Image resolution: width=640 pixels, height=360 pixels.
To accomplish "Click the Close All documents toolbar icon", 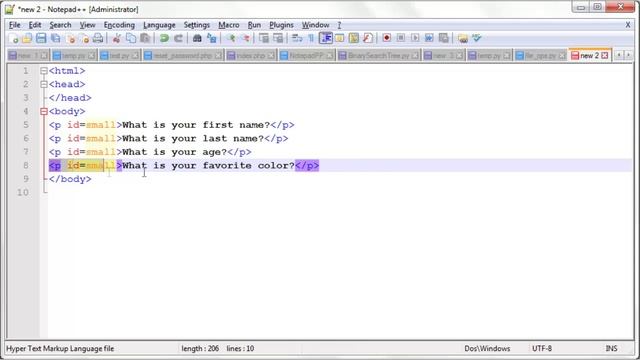I will coord(84,38).
